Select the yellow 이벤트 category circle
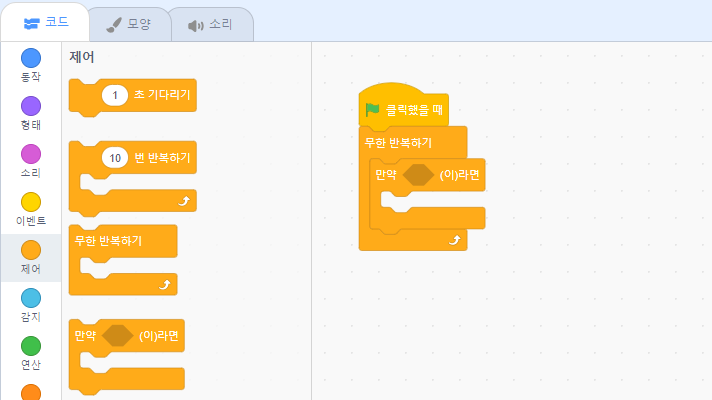This screenshot has width=712, height=400. coord(31,202)
